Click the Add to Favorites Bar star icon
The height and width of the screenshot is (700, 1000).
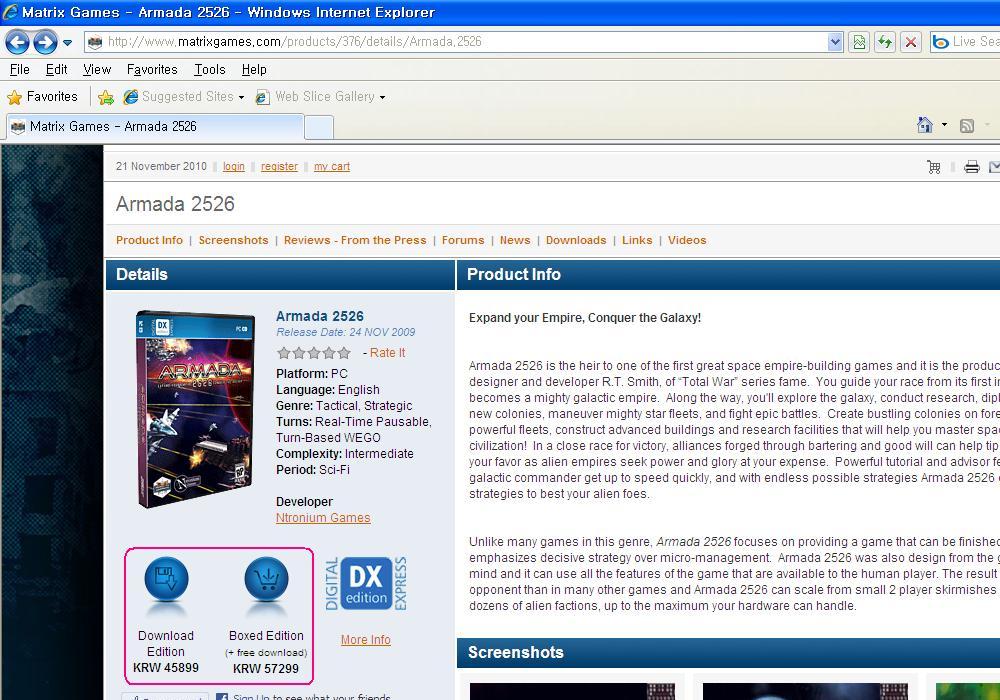pos(106,97)
